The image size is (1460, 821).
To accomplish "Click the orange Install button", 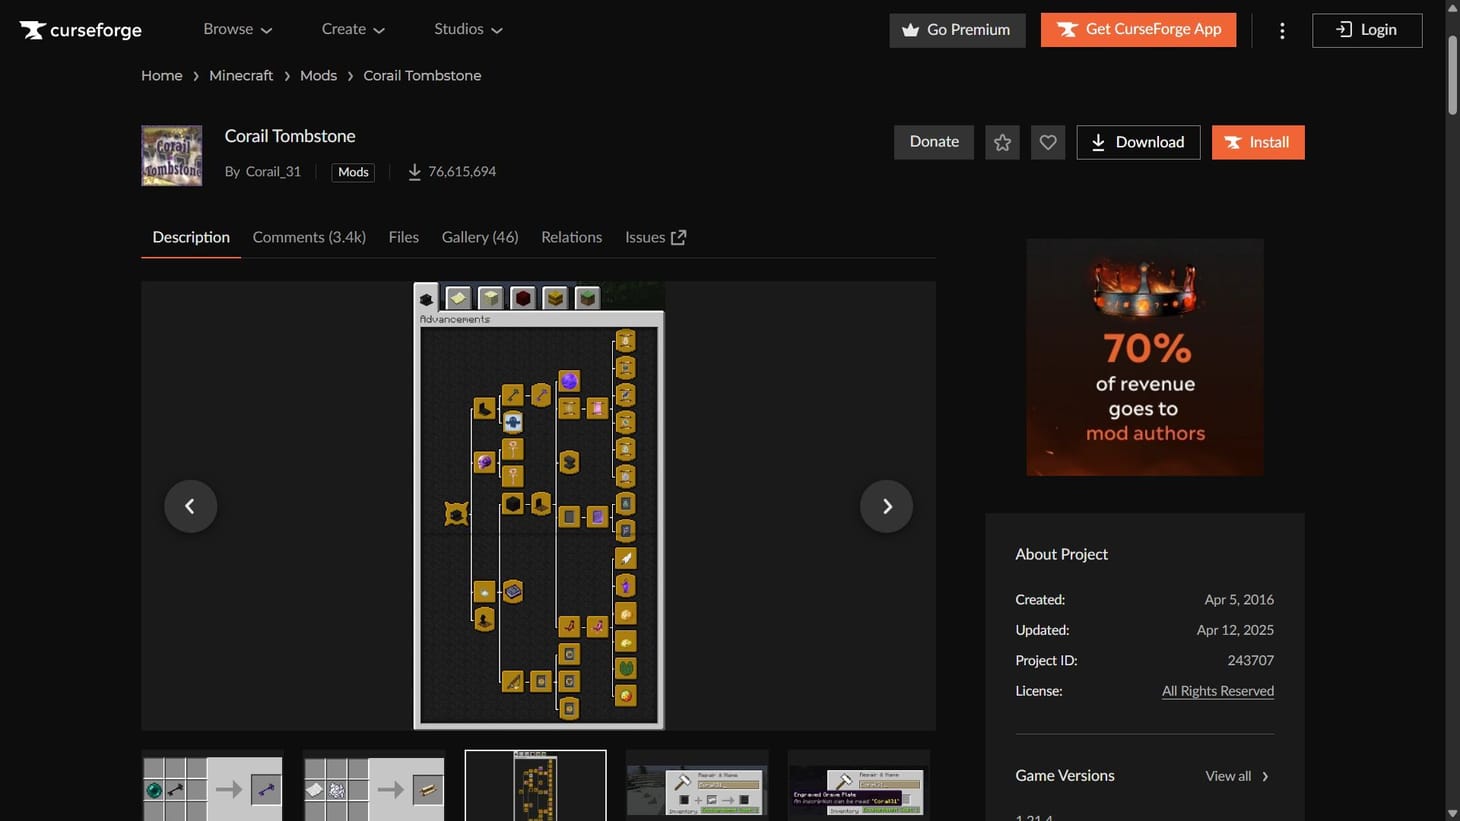I will coord(1257,142).
